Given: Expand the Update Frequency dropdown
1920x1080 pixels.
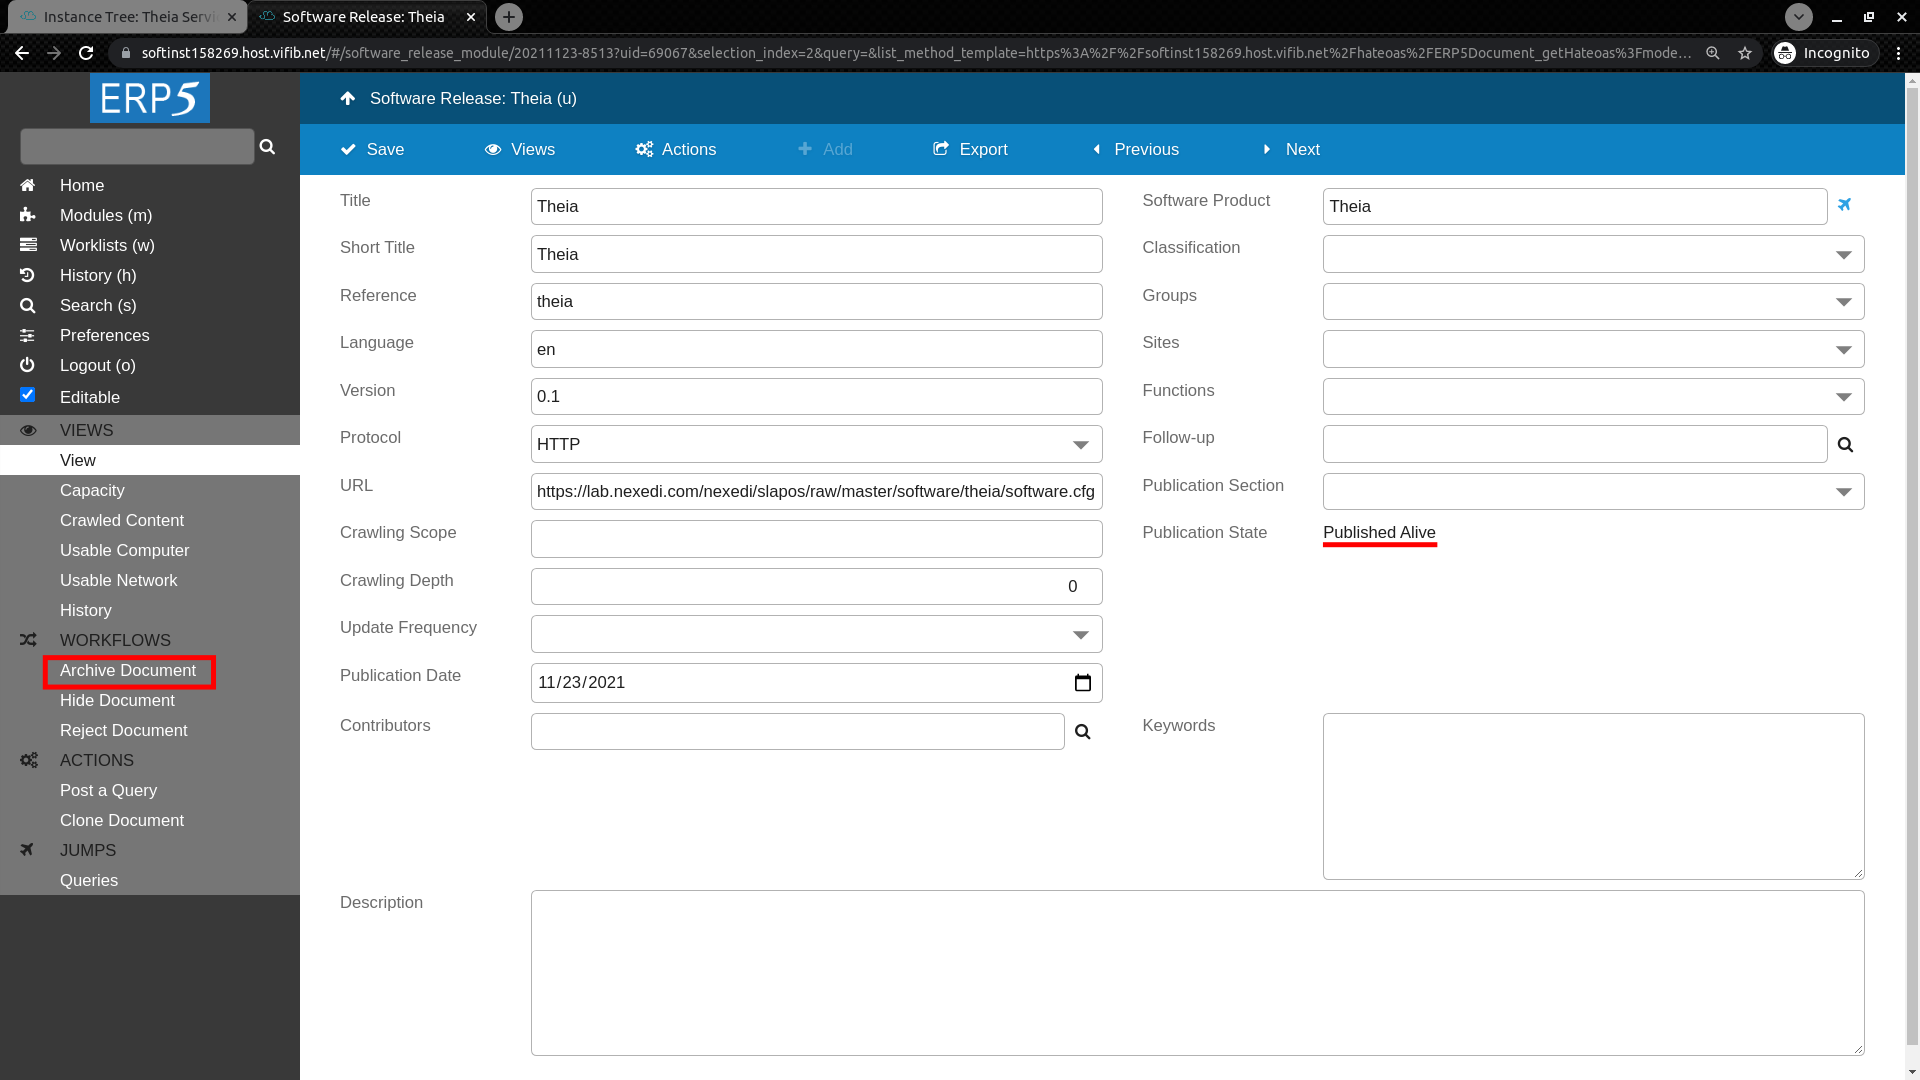Looking at the screenshot, I should pyautogui.click(x=1081, y=633).
